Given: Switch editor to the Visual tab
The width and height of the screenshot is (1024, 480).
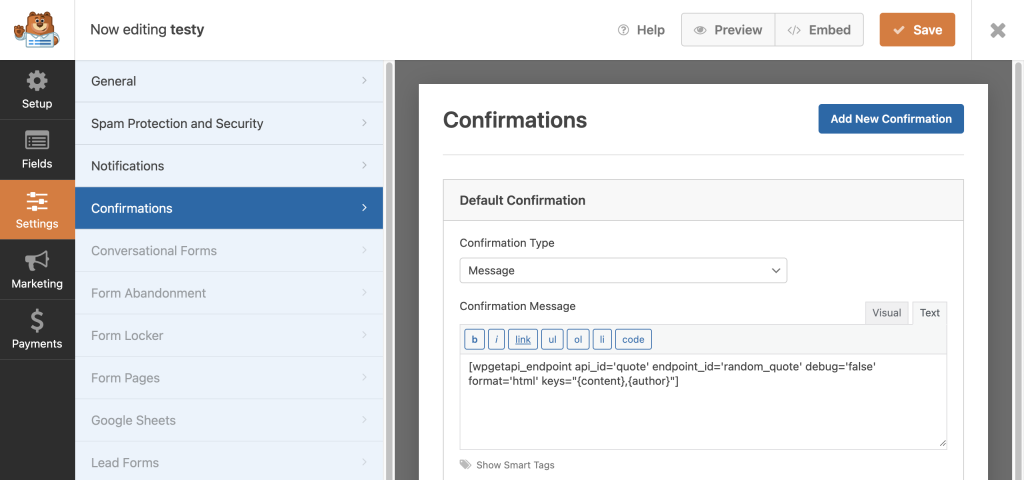Looking at the screenshot, I should [886, 313].
